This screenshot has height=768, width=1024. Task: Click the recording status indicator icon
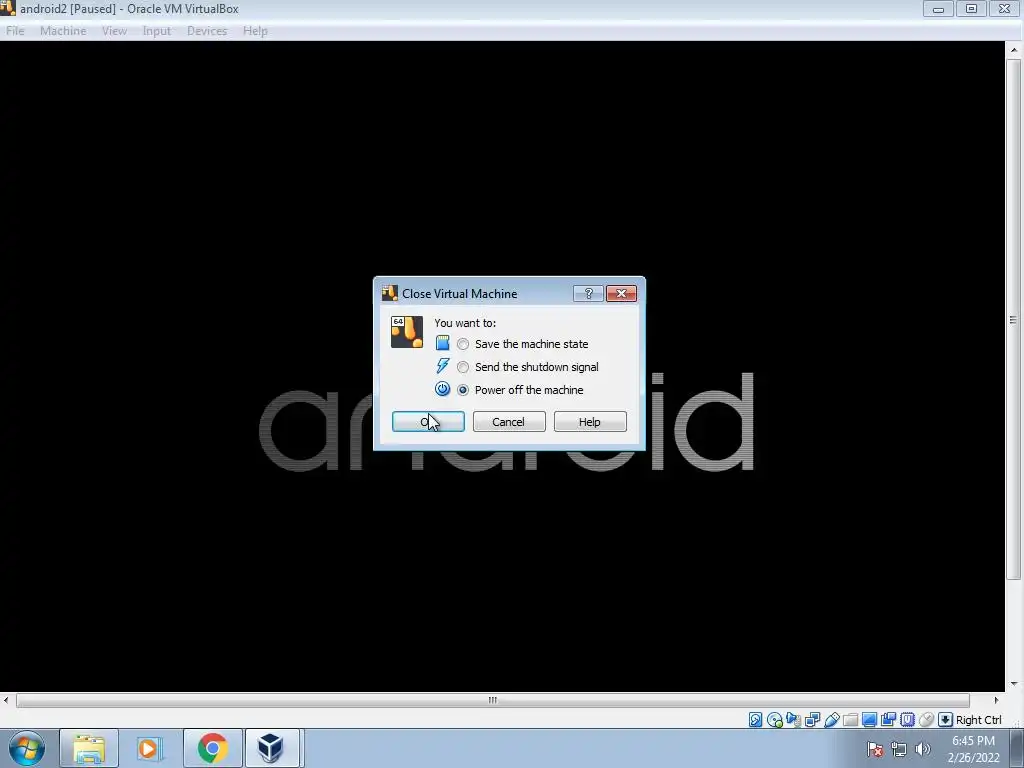click(888, 720)
